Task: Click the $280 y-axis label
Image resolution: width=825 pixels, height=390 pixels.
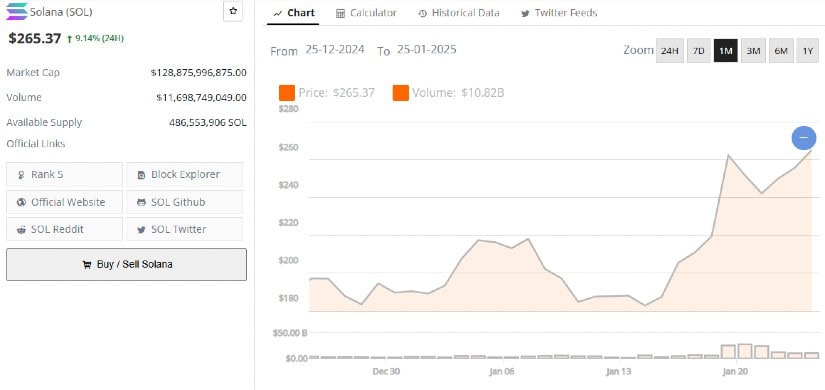Action: click(288, 109)
